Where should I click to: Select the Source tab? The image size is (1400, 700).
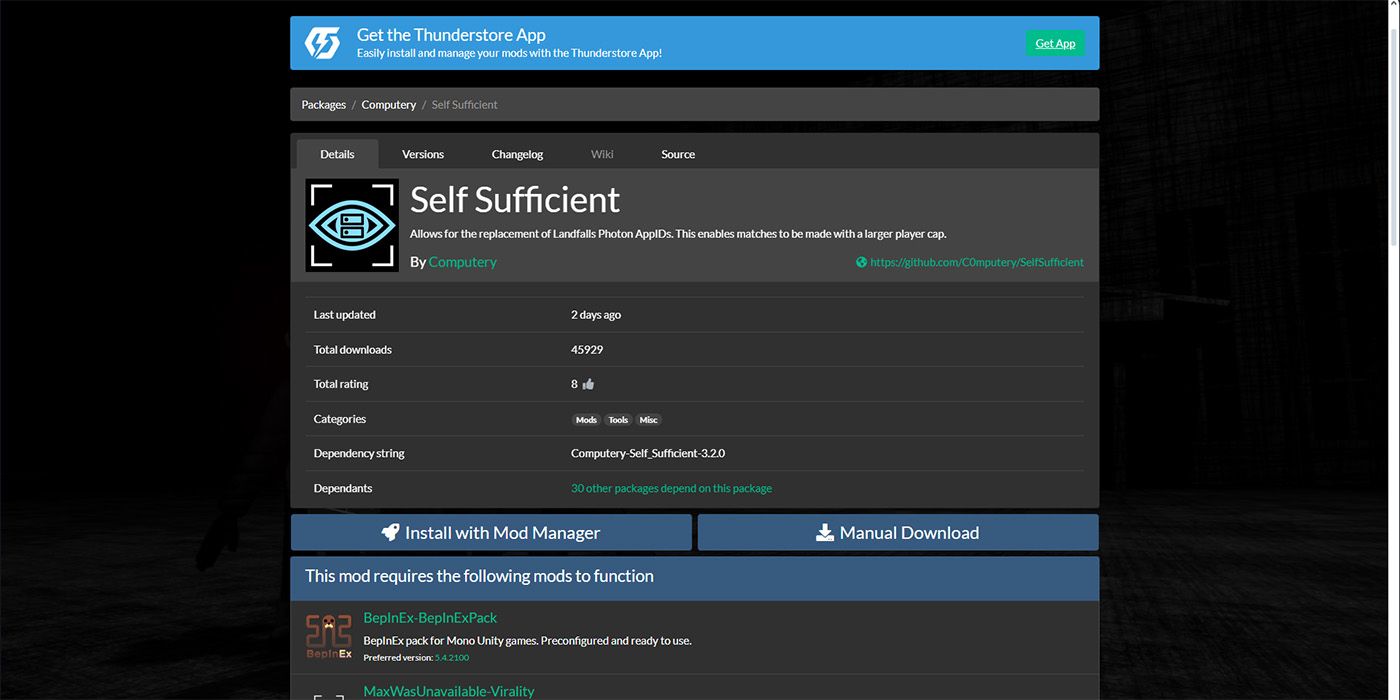(x=678, y=154)
